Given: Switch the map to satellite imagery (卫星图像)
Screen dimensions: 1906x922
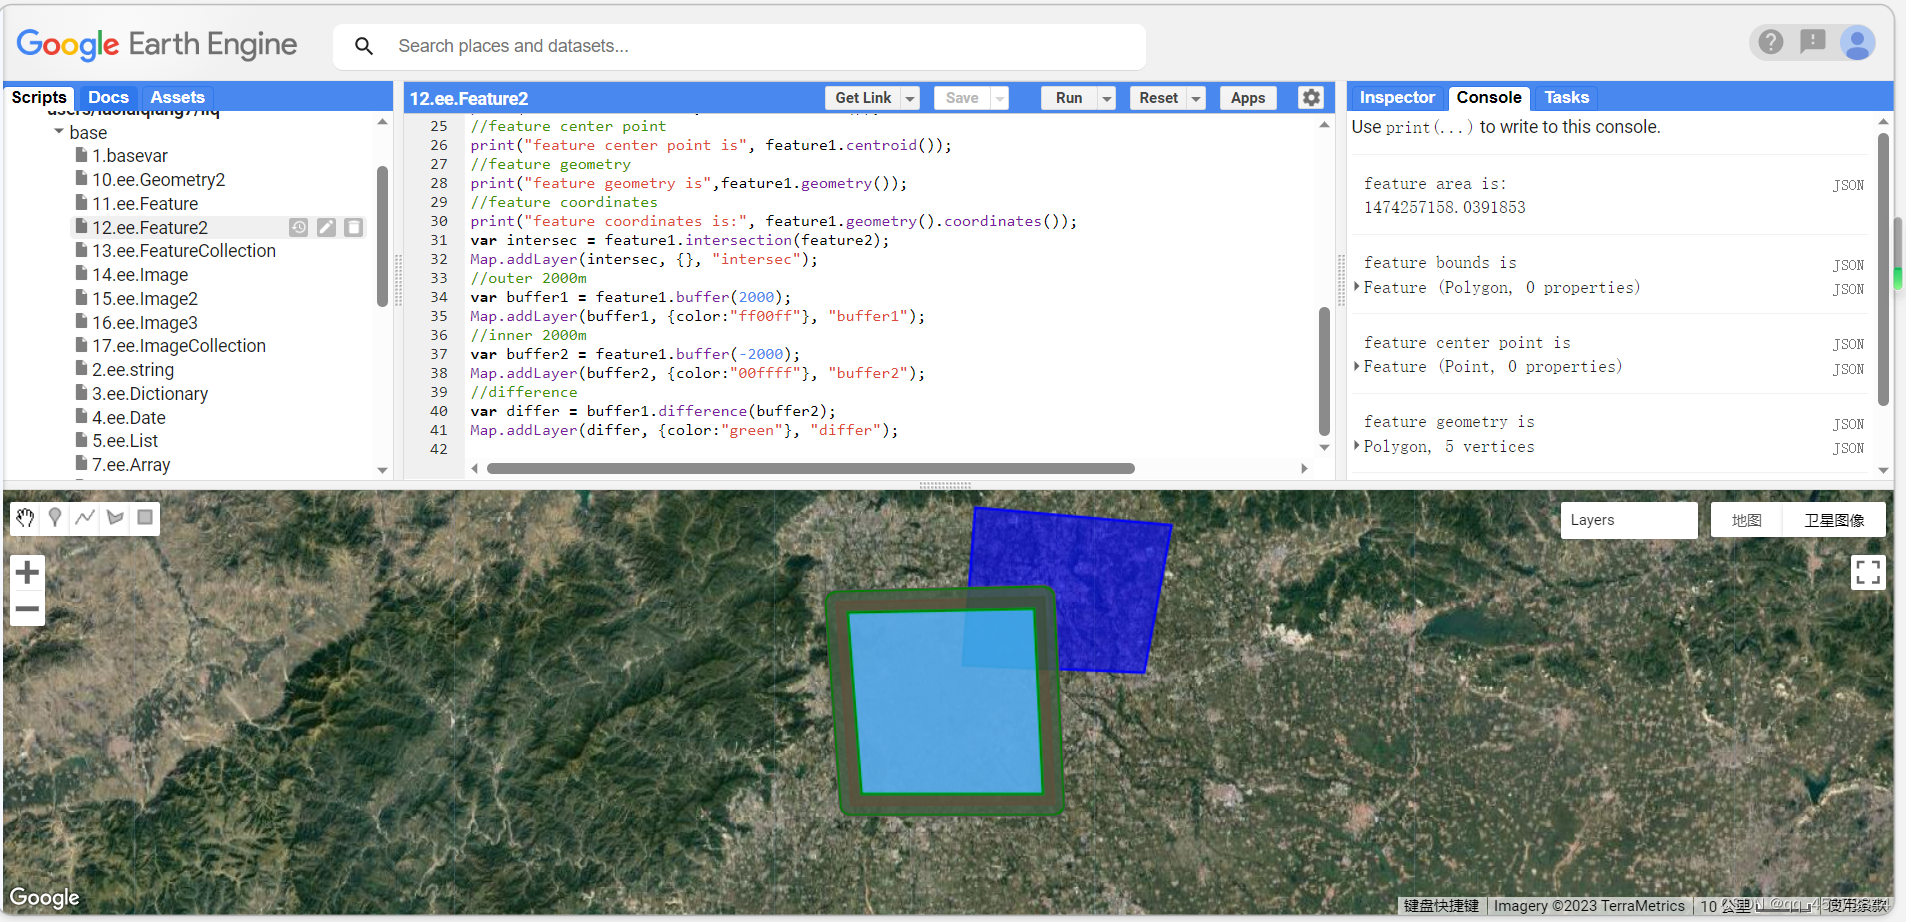Looking at the screenshot, I should (1834, 520).
